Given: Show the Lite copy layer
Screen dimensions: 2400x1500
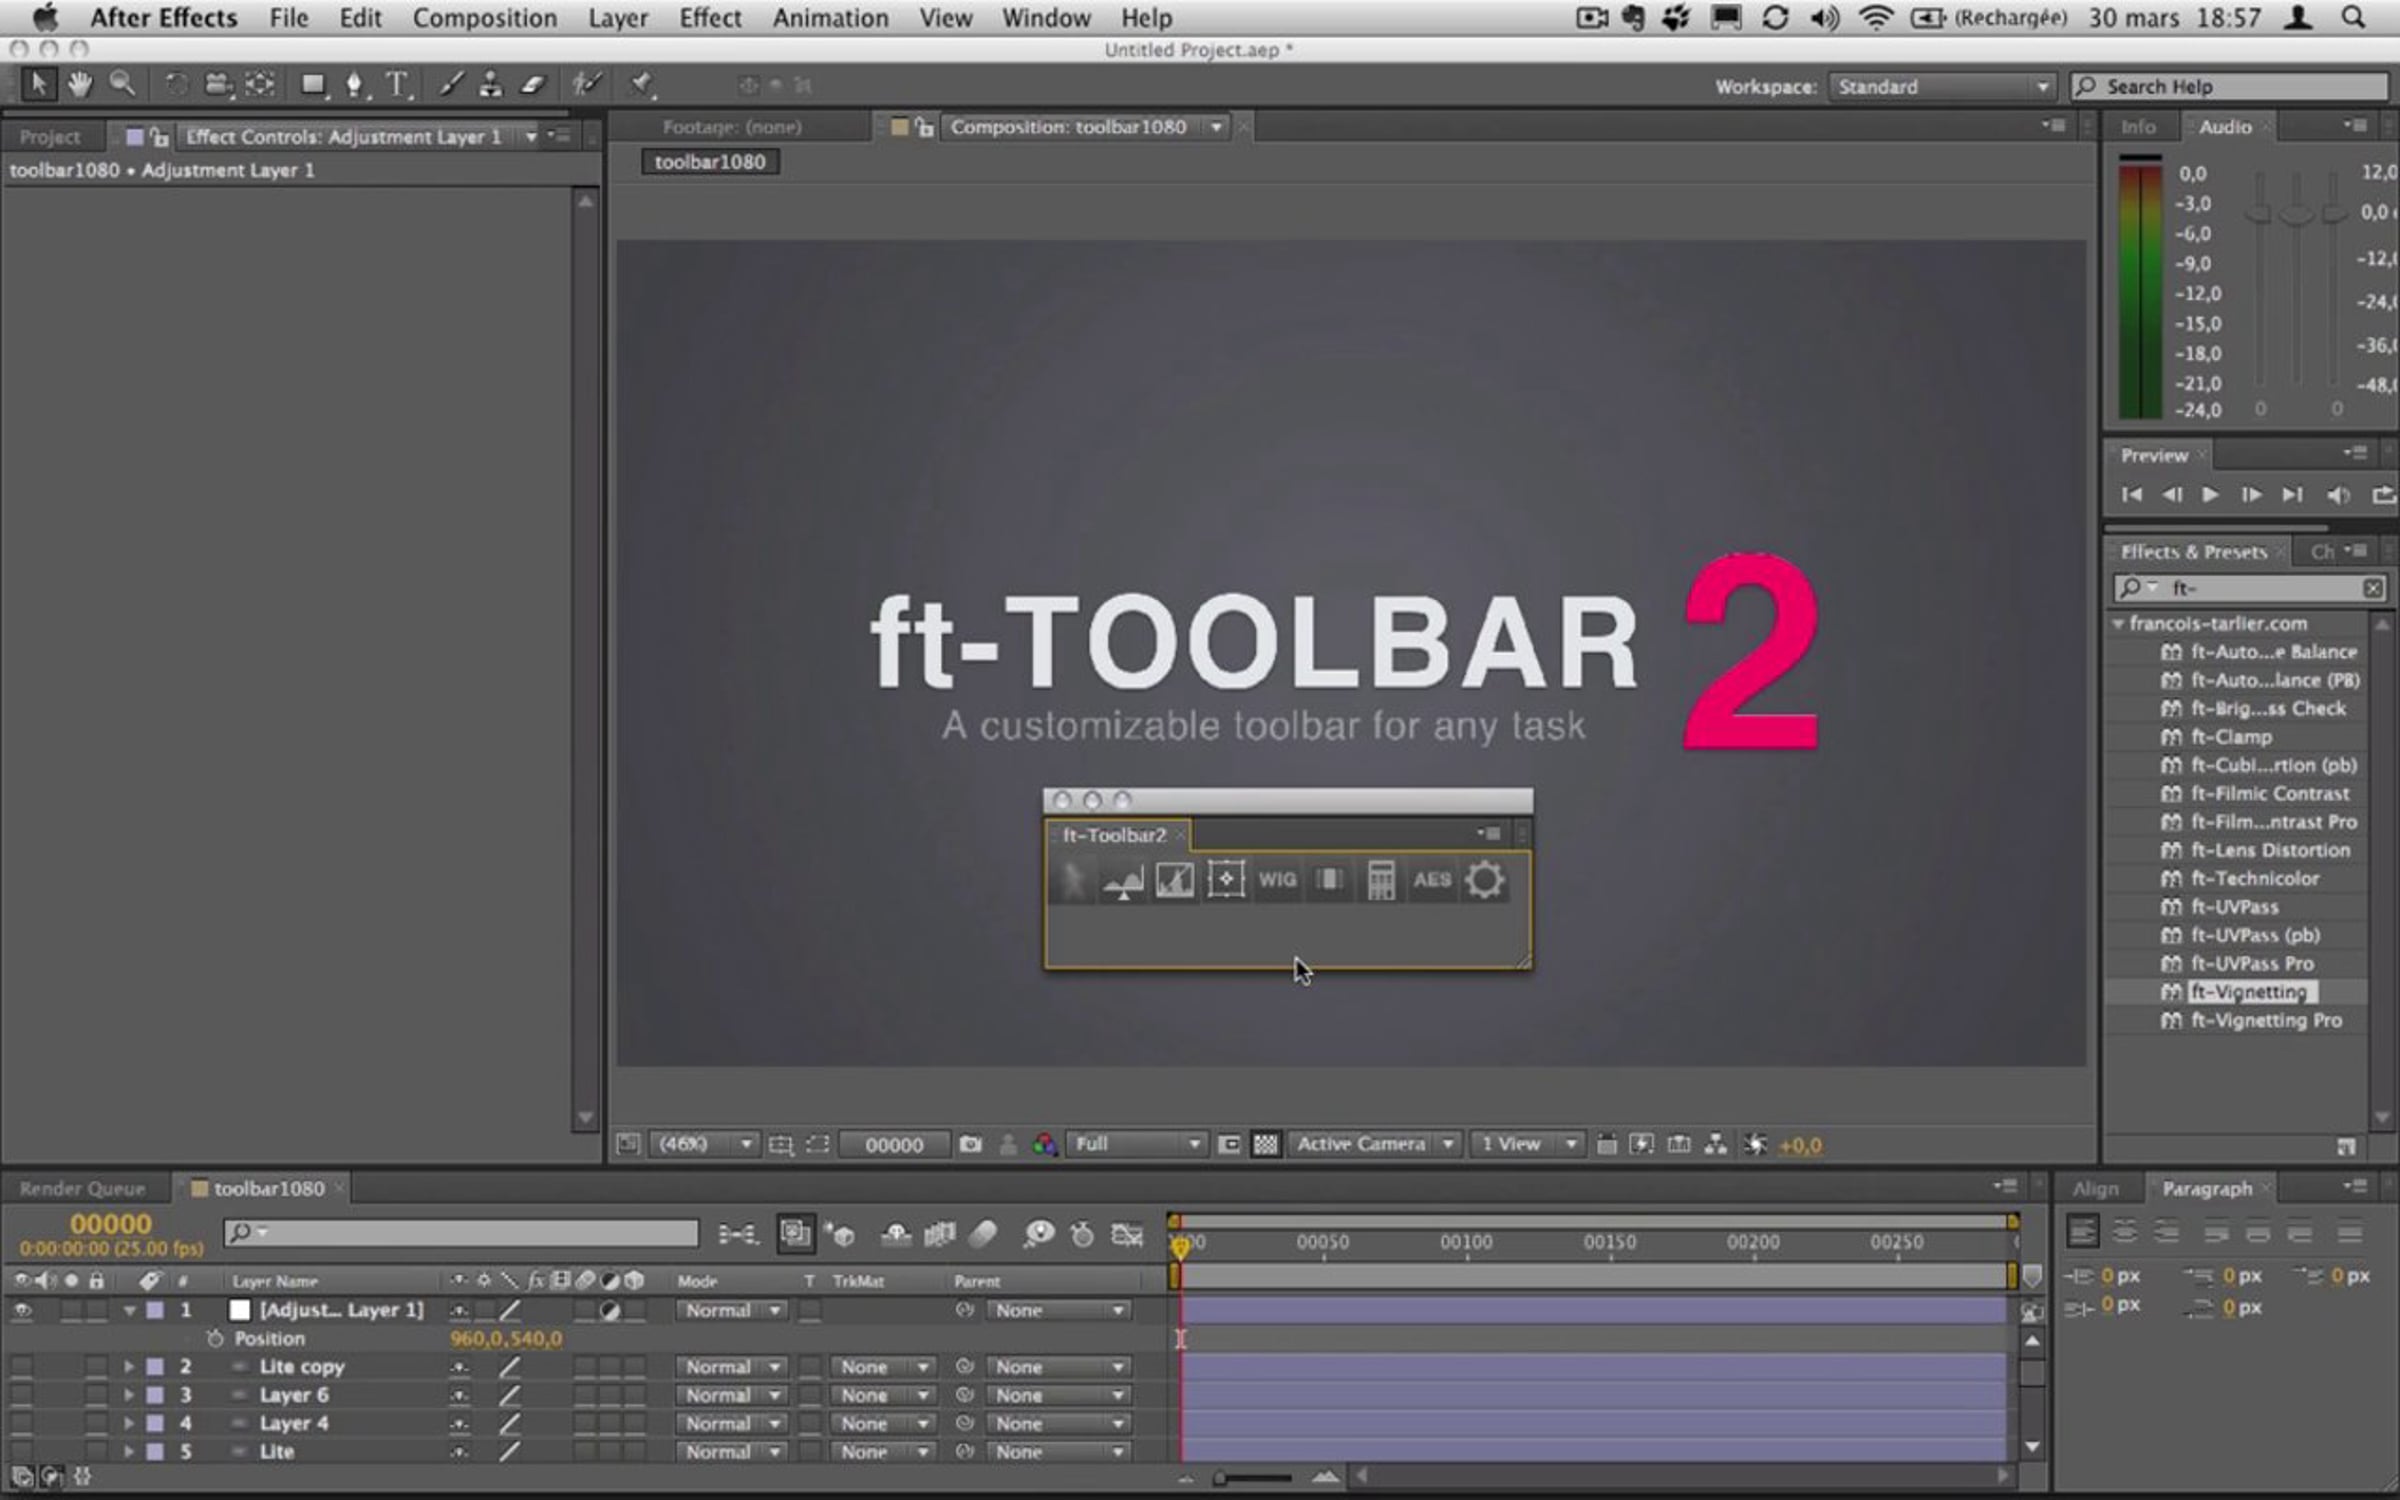Looking at the screenshot, I should click(22, 1366).
